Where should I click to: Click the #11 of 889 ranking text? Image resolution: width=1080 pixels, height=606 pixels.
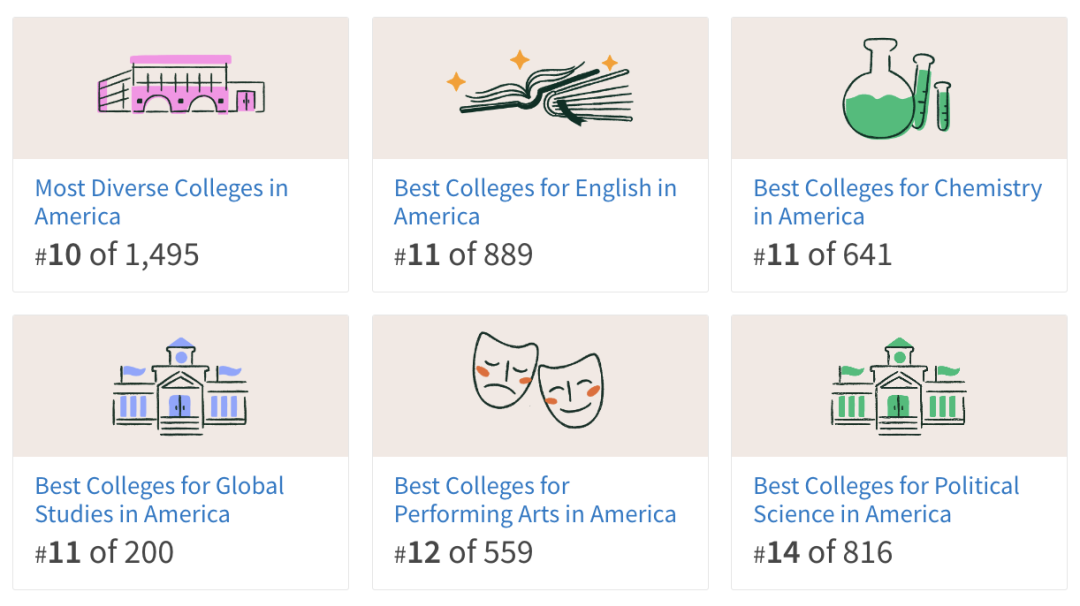click(x=463, y=255)
